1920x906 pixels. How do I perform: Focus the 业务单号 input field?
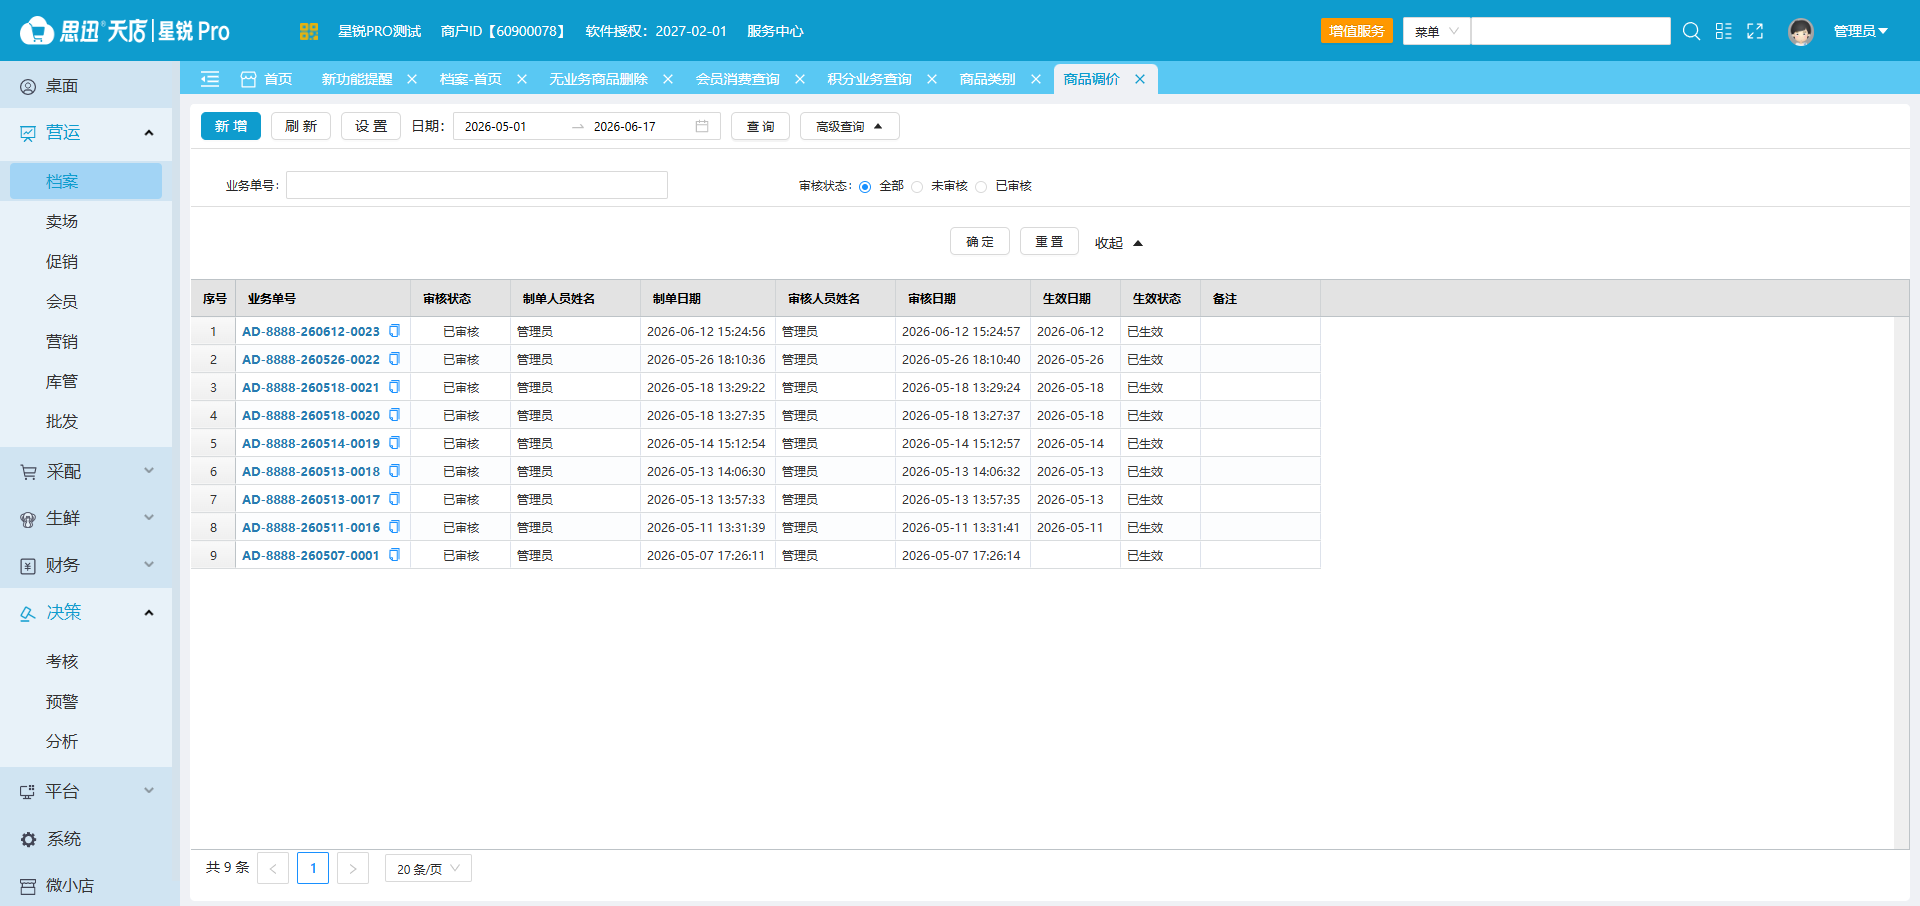[477, 185]
